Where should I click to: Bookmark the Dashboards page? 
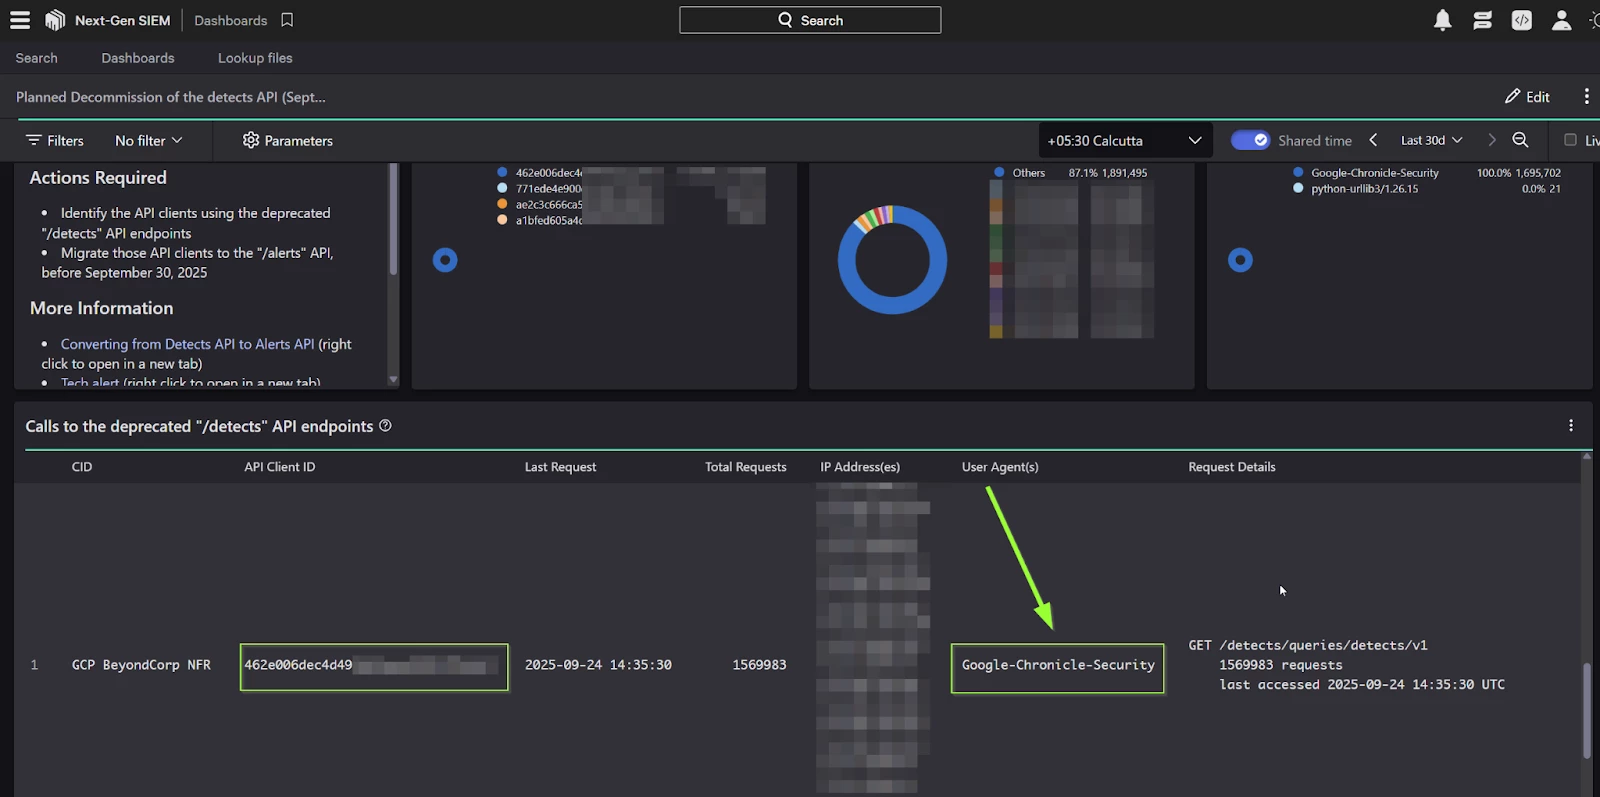pos(287,20)
